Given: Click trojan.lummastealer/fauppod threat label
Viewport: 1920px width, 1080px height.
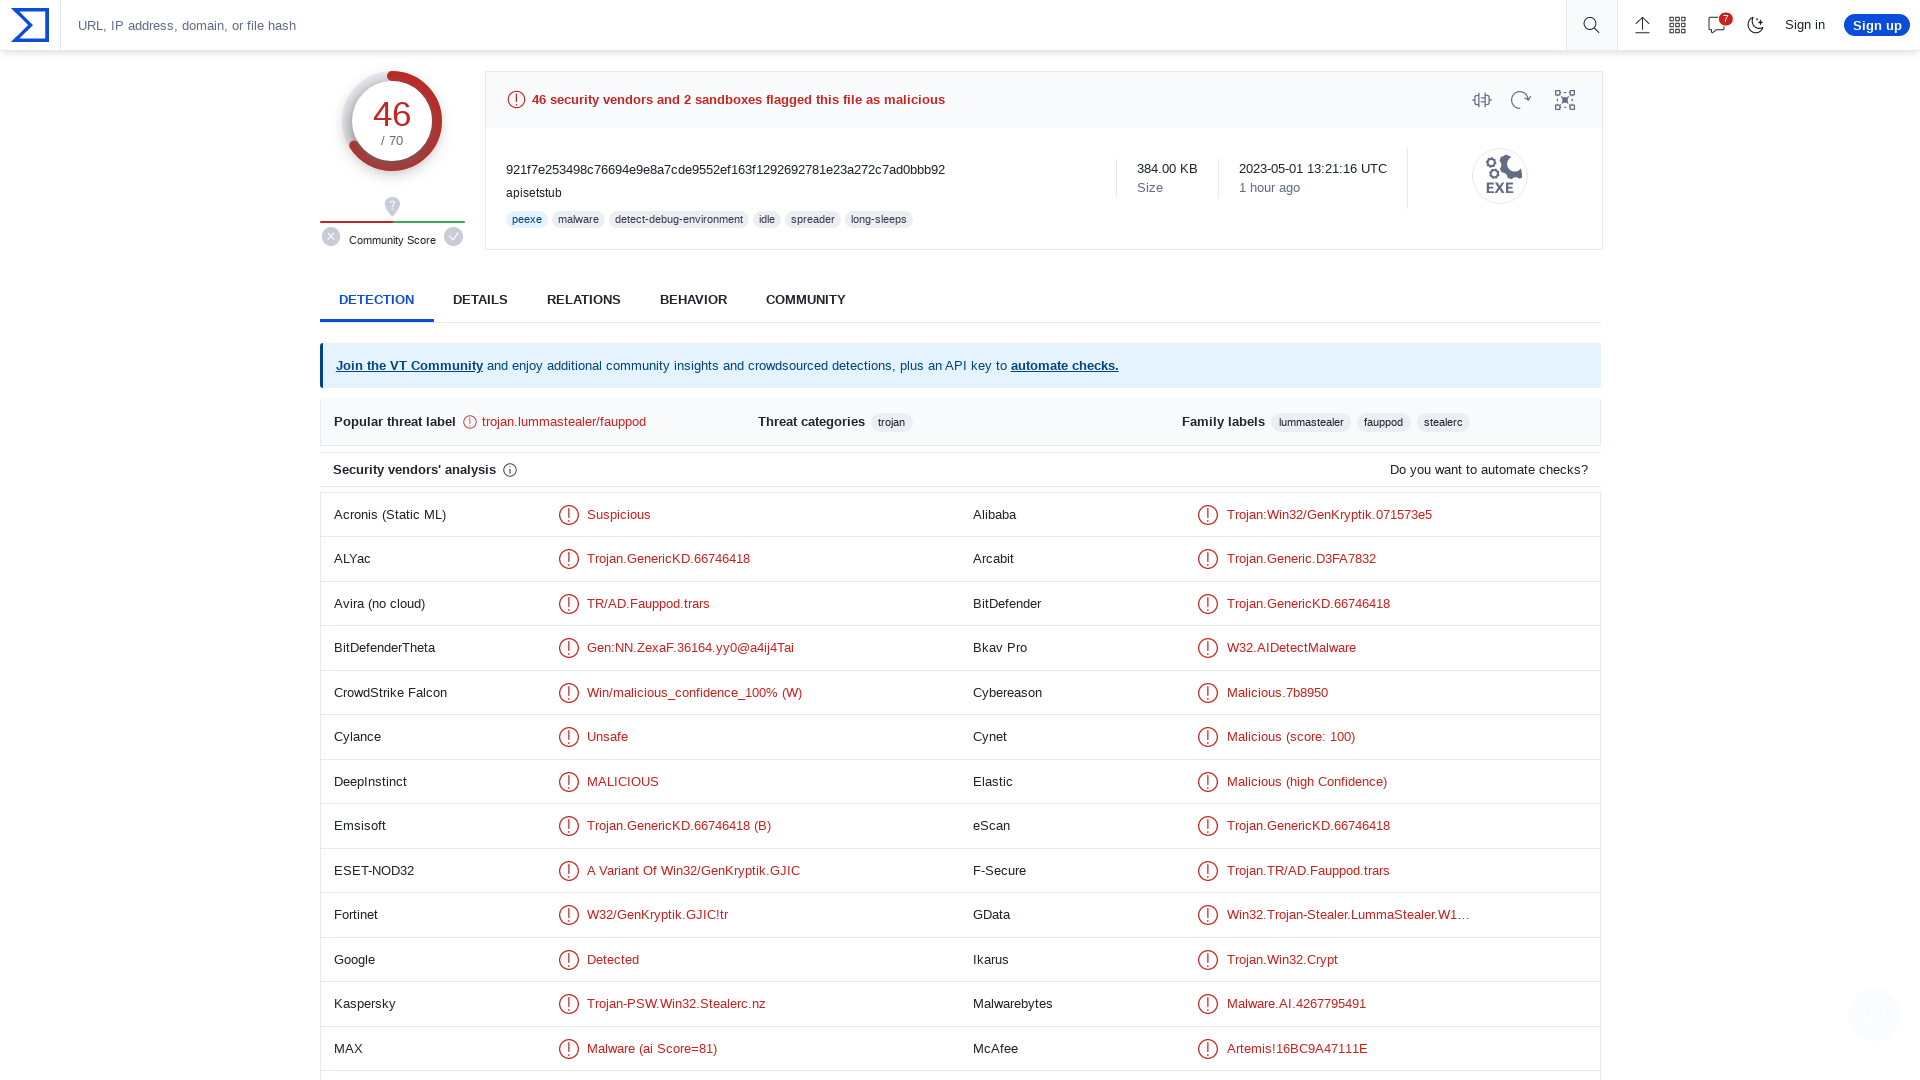Looking at the screenshot, I should tap(564, 422).
